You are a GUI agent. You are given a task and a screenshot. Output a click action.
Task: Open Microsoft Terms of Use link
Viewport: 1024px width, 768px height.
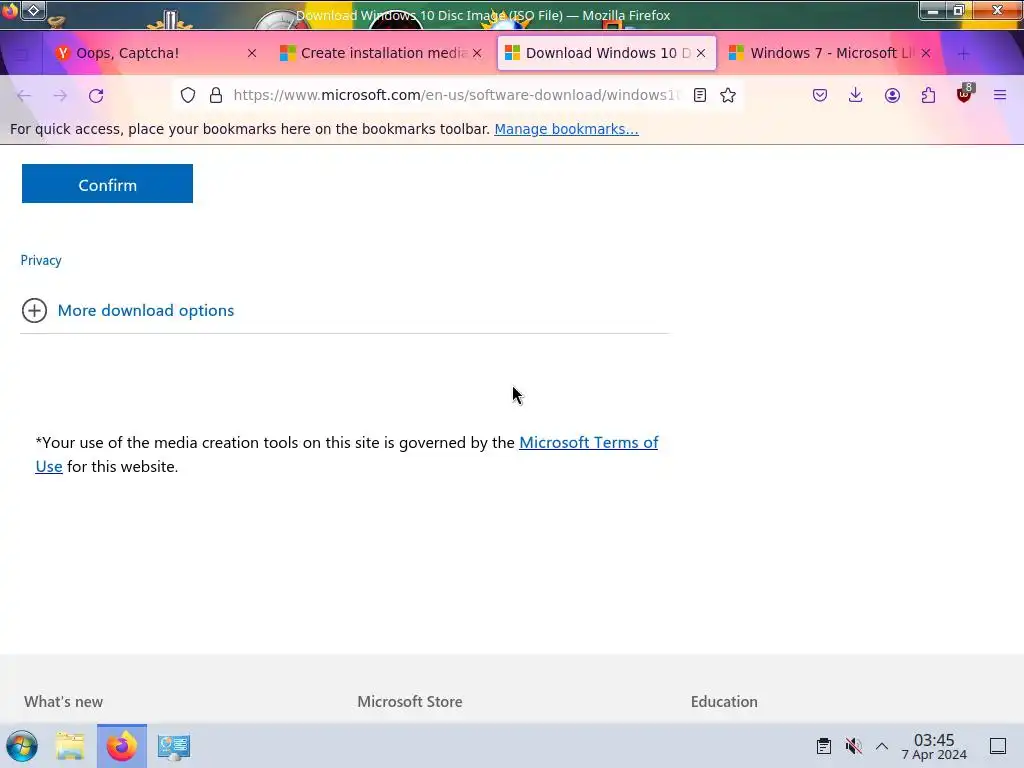[x=588, y=443]
